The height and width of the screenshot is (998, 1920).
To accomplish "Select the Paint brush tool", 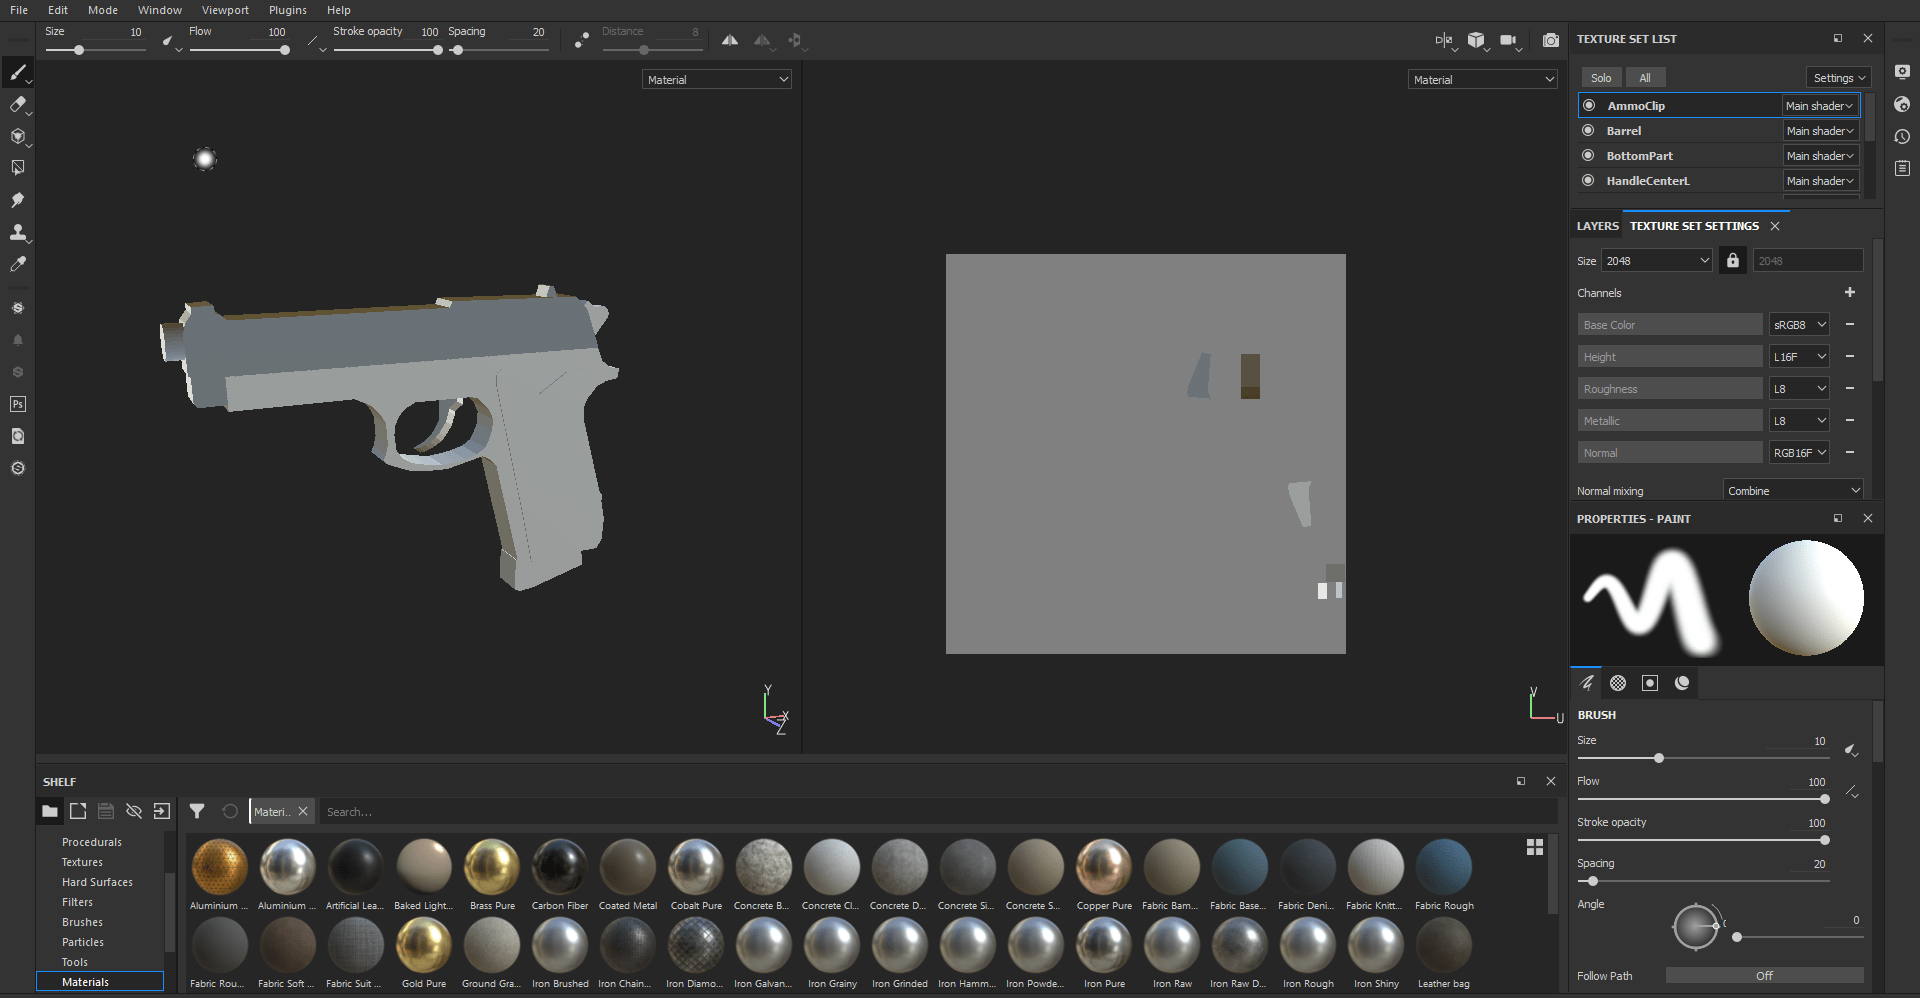I will click(x=18, y=72).
